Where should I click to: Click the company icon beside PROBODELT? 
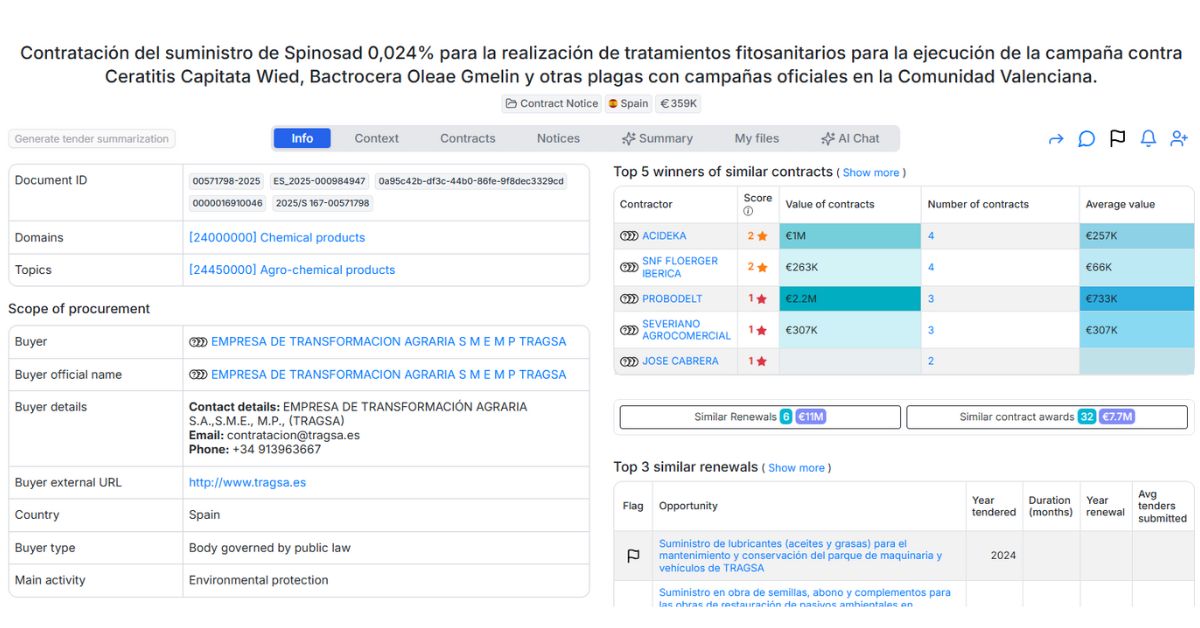click(x=629, y=299)
